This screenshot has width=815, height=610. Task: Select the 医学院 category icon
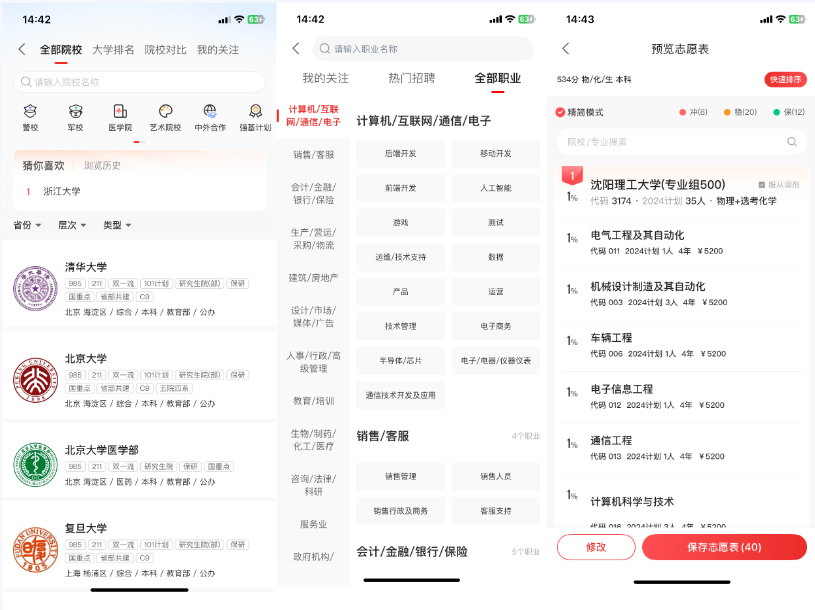tap(120, 111)
